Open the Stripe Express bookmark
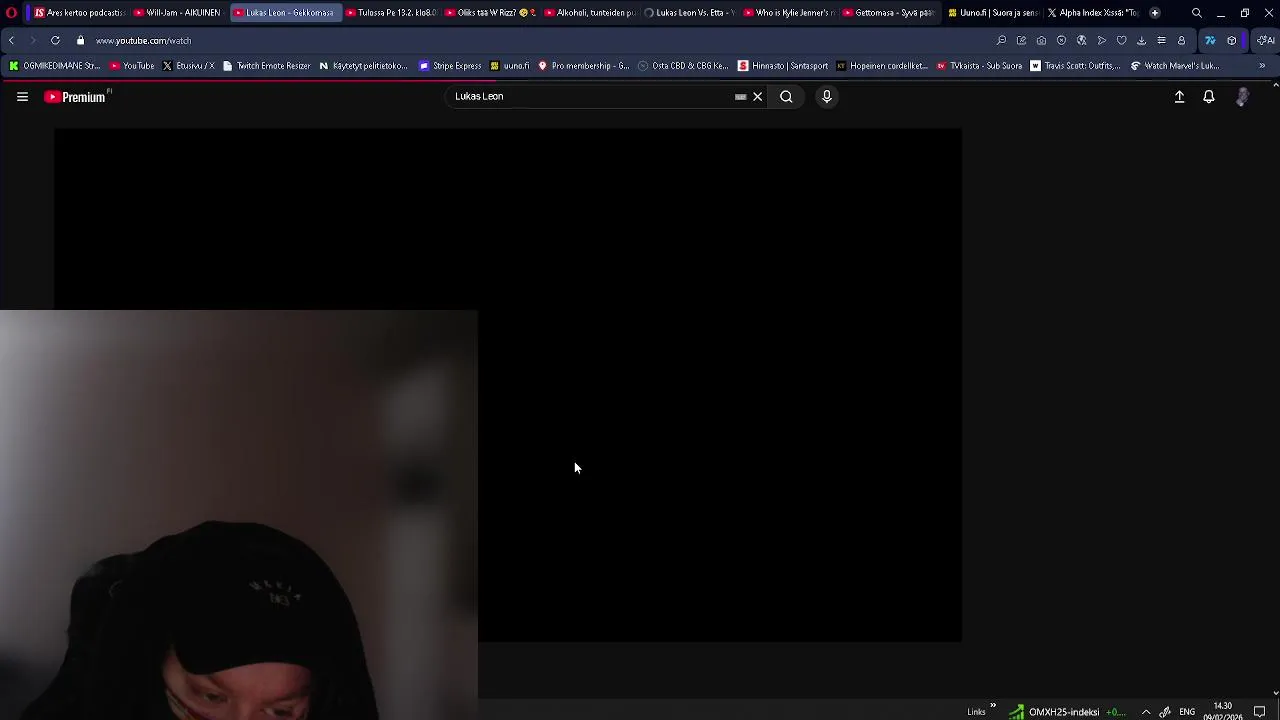 (x=450, y=66)
